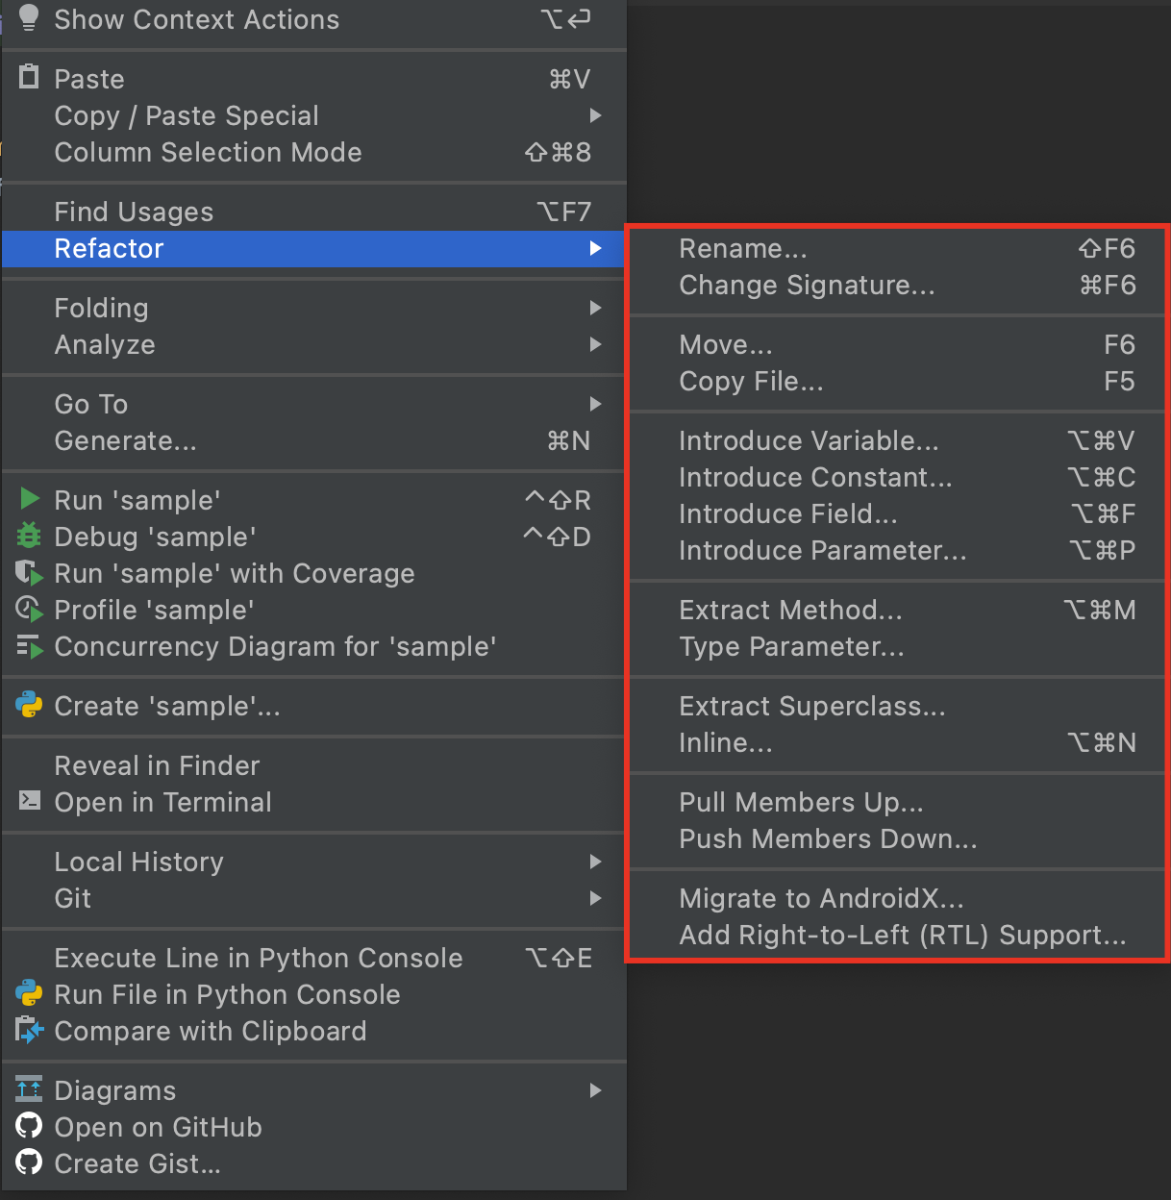This screenshot has height=1200, width=1171.
Task: Click the Open in Terminal icon
Action: (30, 801)
